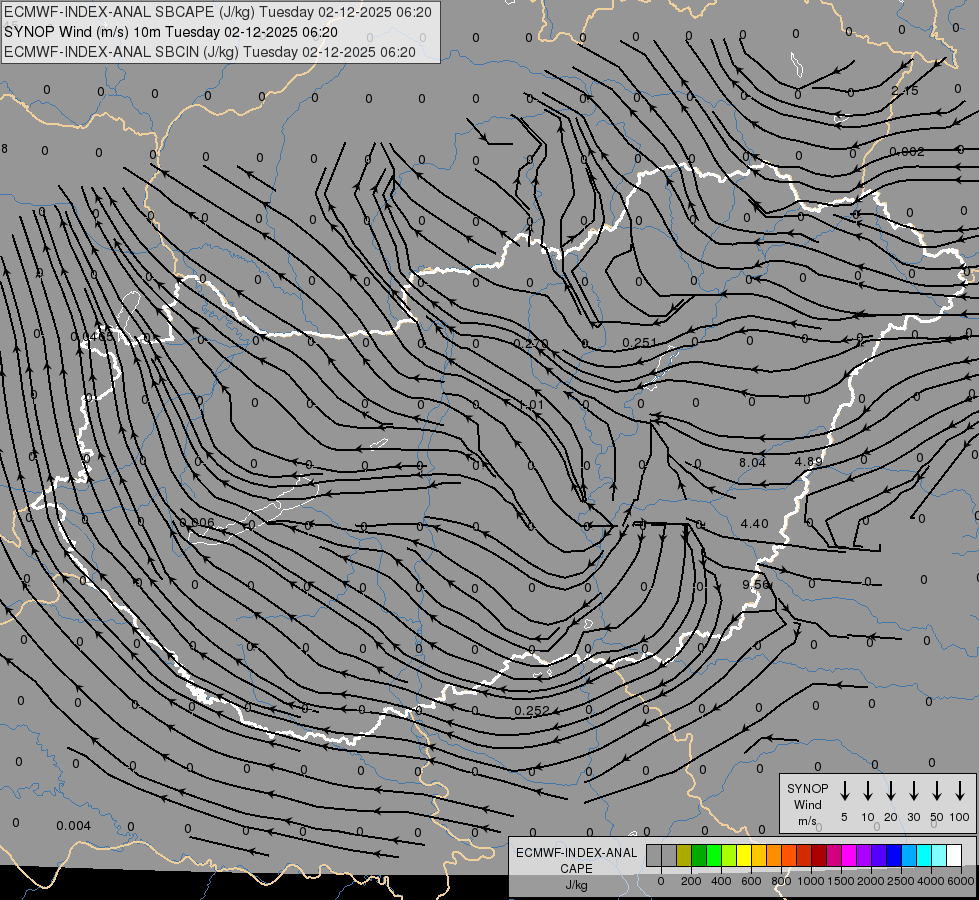This screenshot has width=979, height=900.
Task: Click the J/kg unit label in legend
Action: (x=576, y=886)
